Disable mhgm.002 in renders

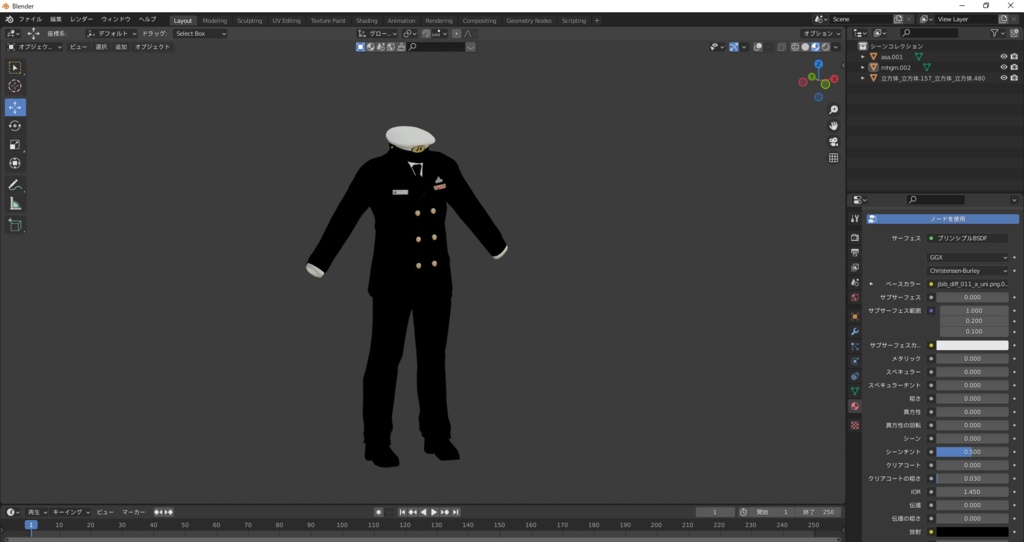pos(1014,67)
